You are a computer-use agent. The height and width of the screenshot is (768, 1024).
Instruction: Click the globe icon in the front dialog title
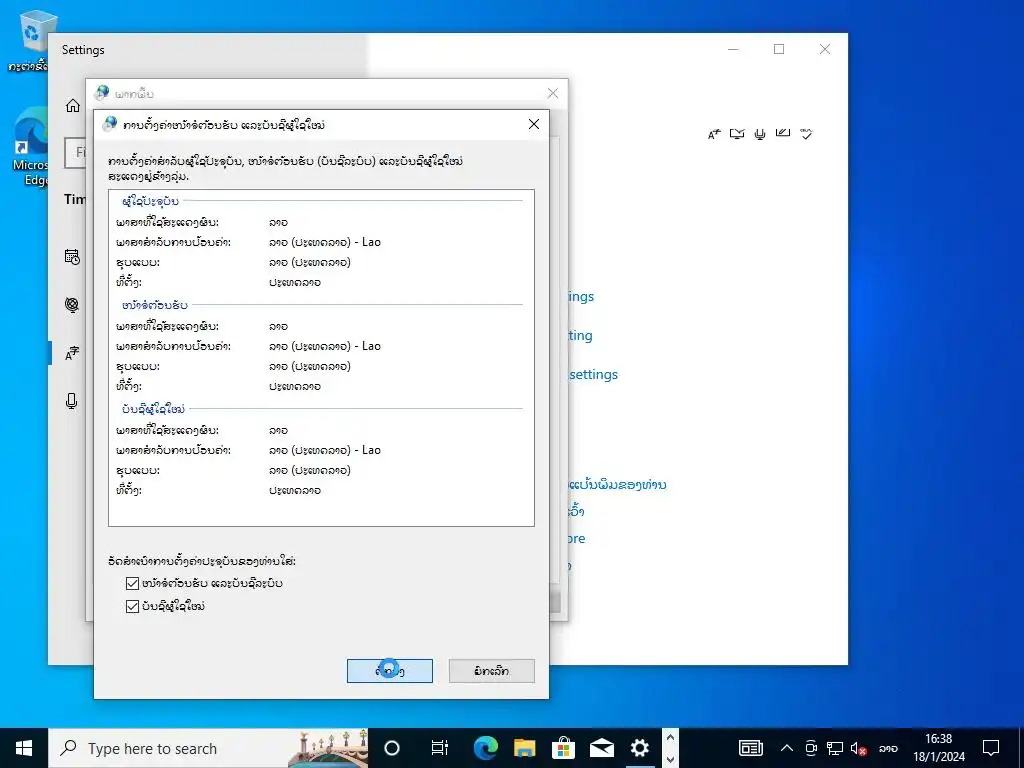pos(110,124)
